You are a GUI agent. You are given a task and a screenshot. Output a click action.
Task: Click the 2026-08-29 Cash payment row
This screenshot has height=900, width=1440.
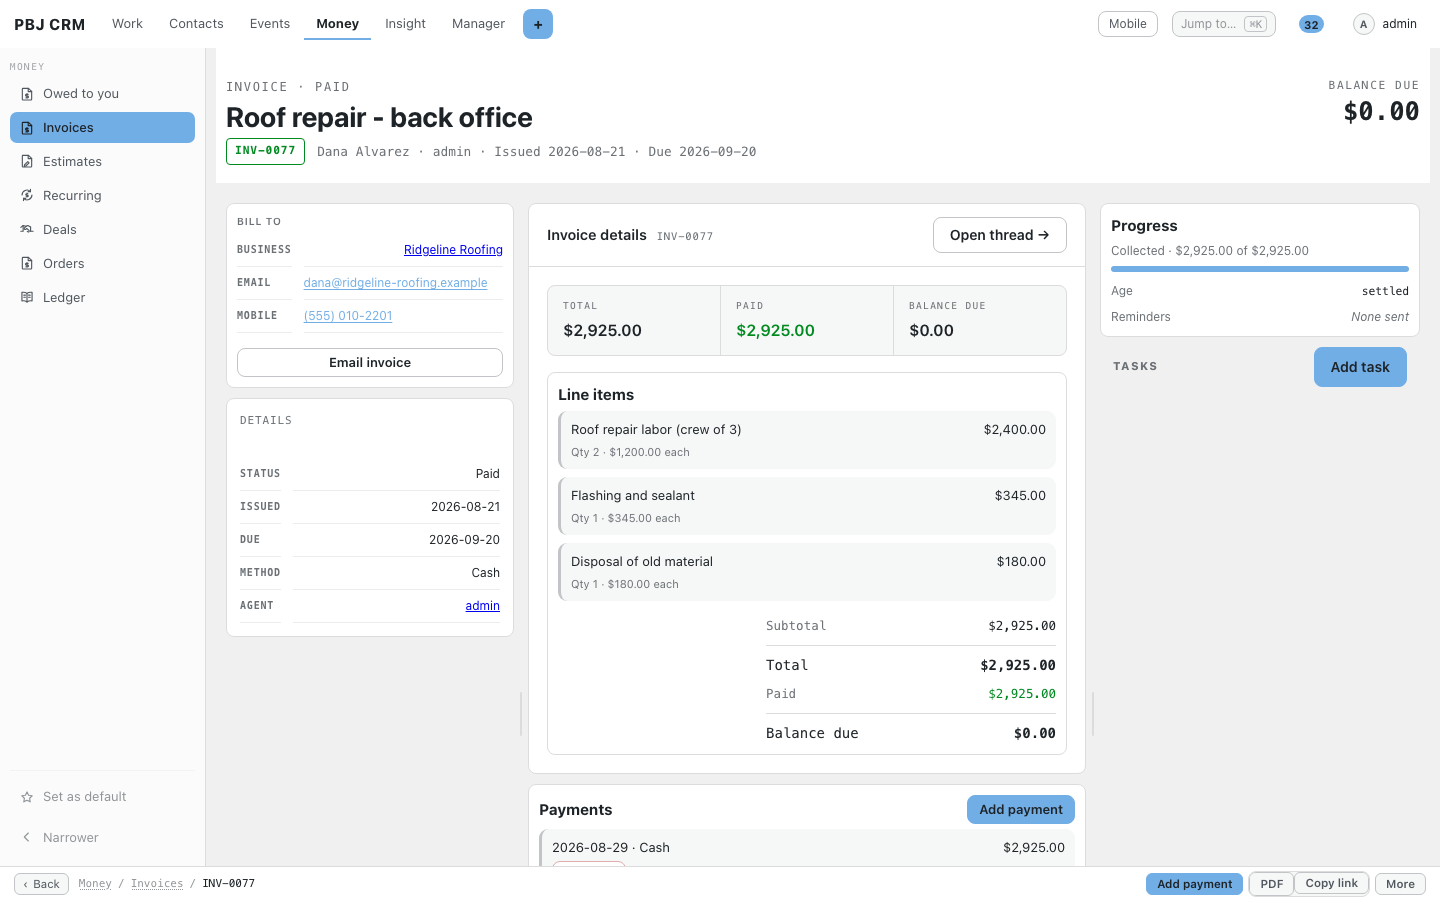[807, 848]
